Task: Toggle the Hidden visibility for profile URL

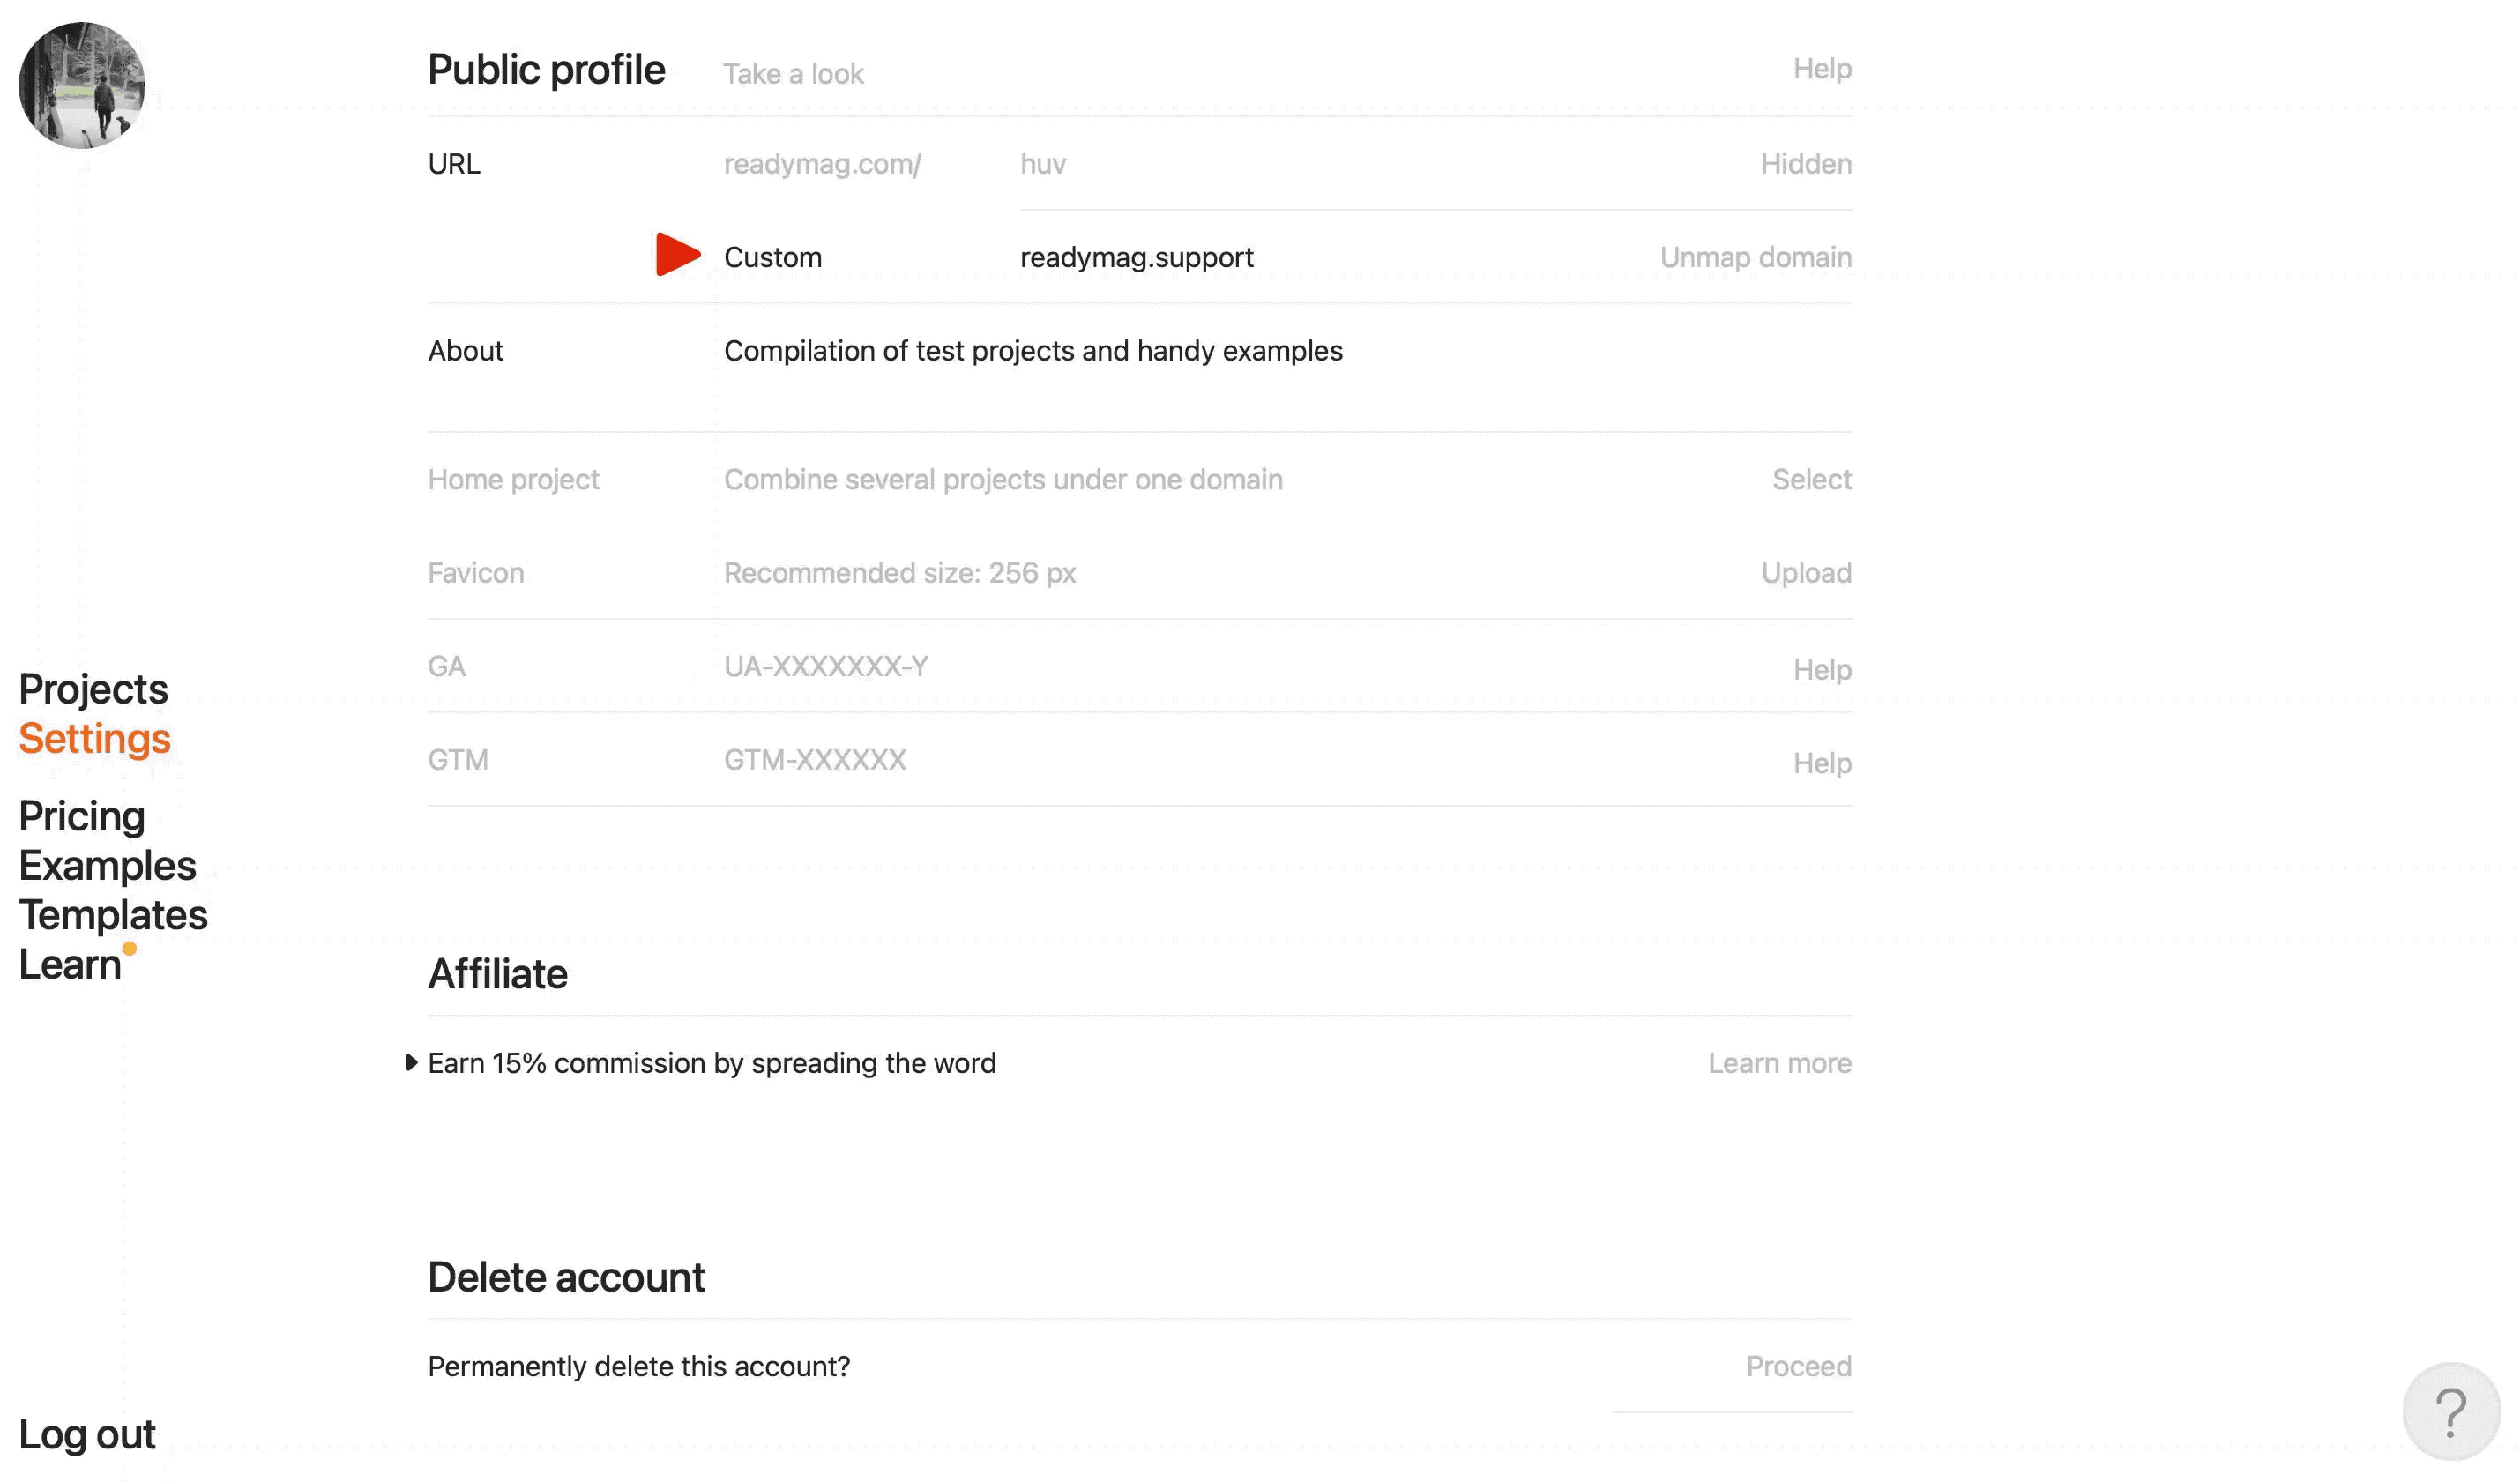Action: point(1805,164)
